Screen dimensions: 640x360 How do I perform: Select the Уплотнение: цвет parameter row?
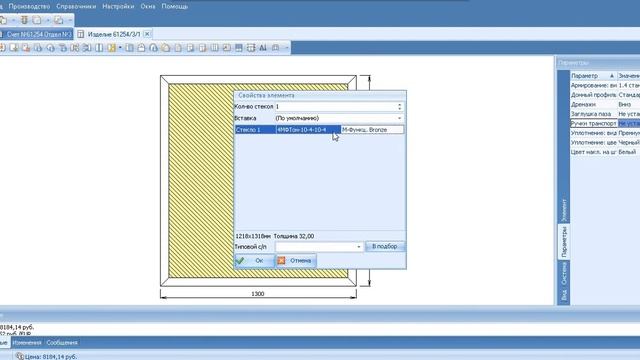tap(605, 142)
